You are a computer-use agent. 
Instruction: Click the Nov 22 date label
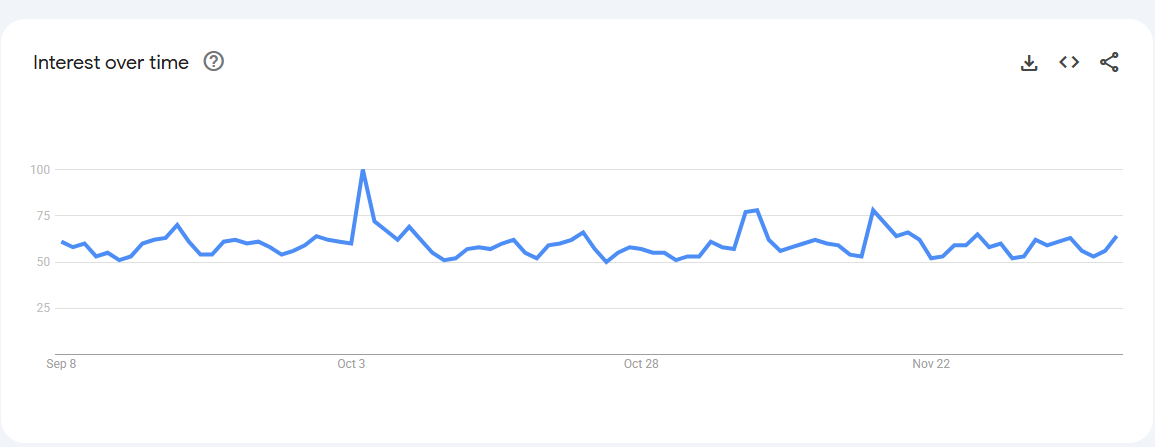(x=931, y=364)
